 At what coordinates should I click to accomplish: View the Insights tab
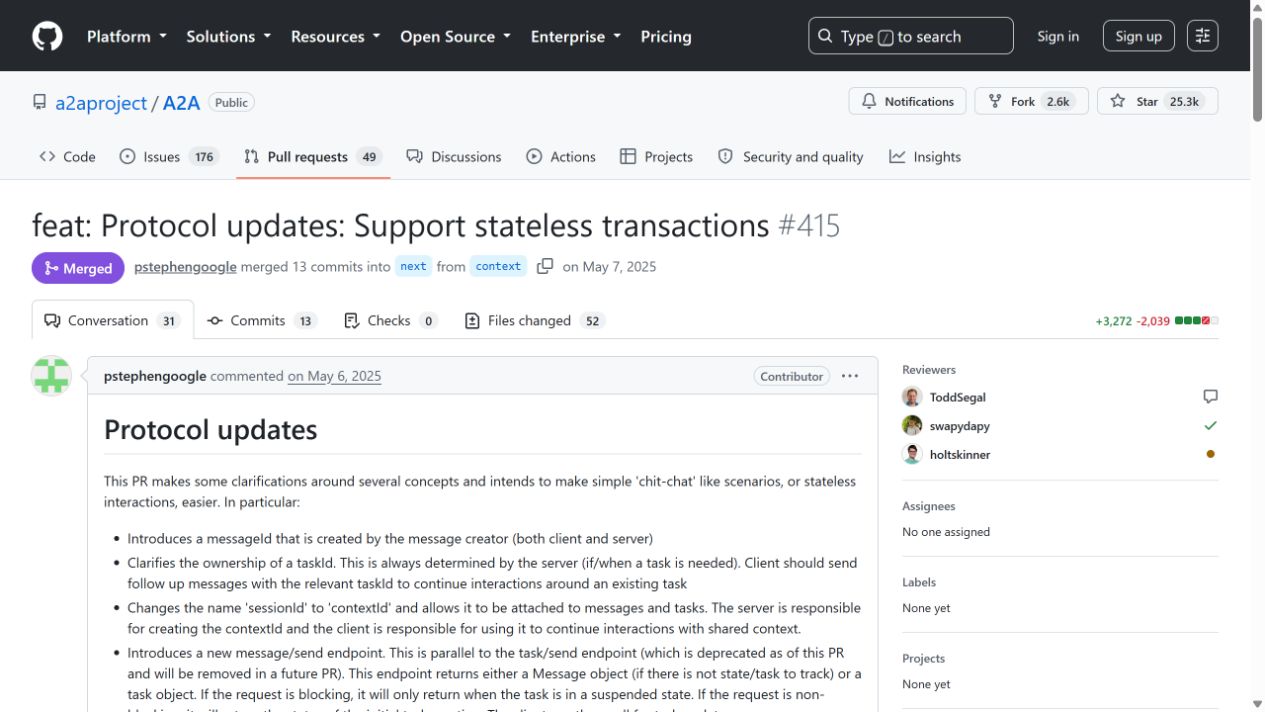(x=925, y=157)
